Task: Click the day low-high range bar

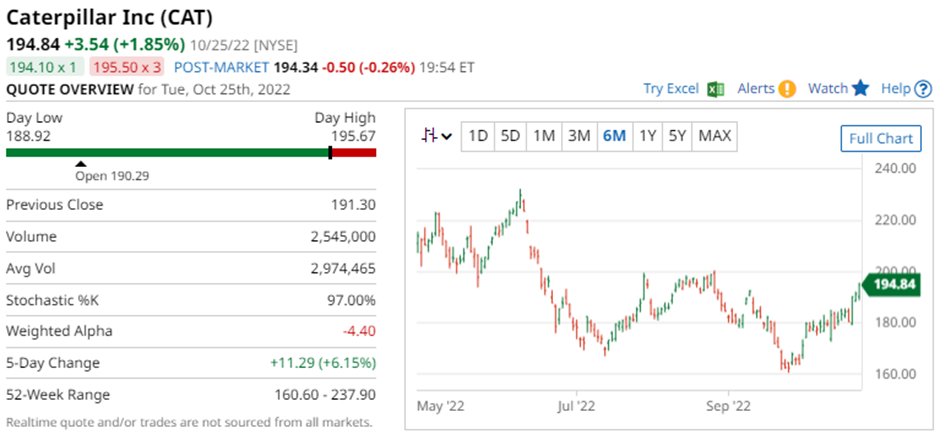Action: [191, 152]
